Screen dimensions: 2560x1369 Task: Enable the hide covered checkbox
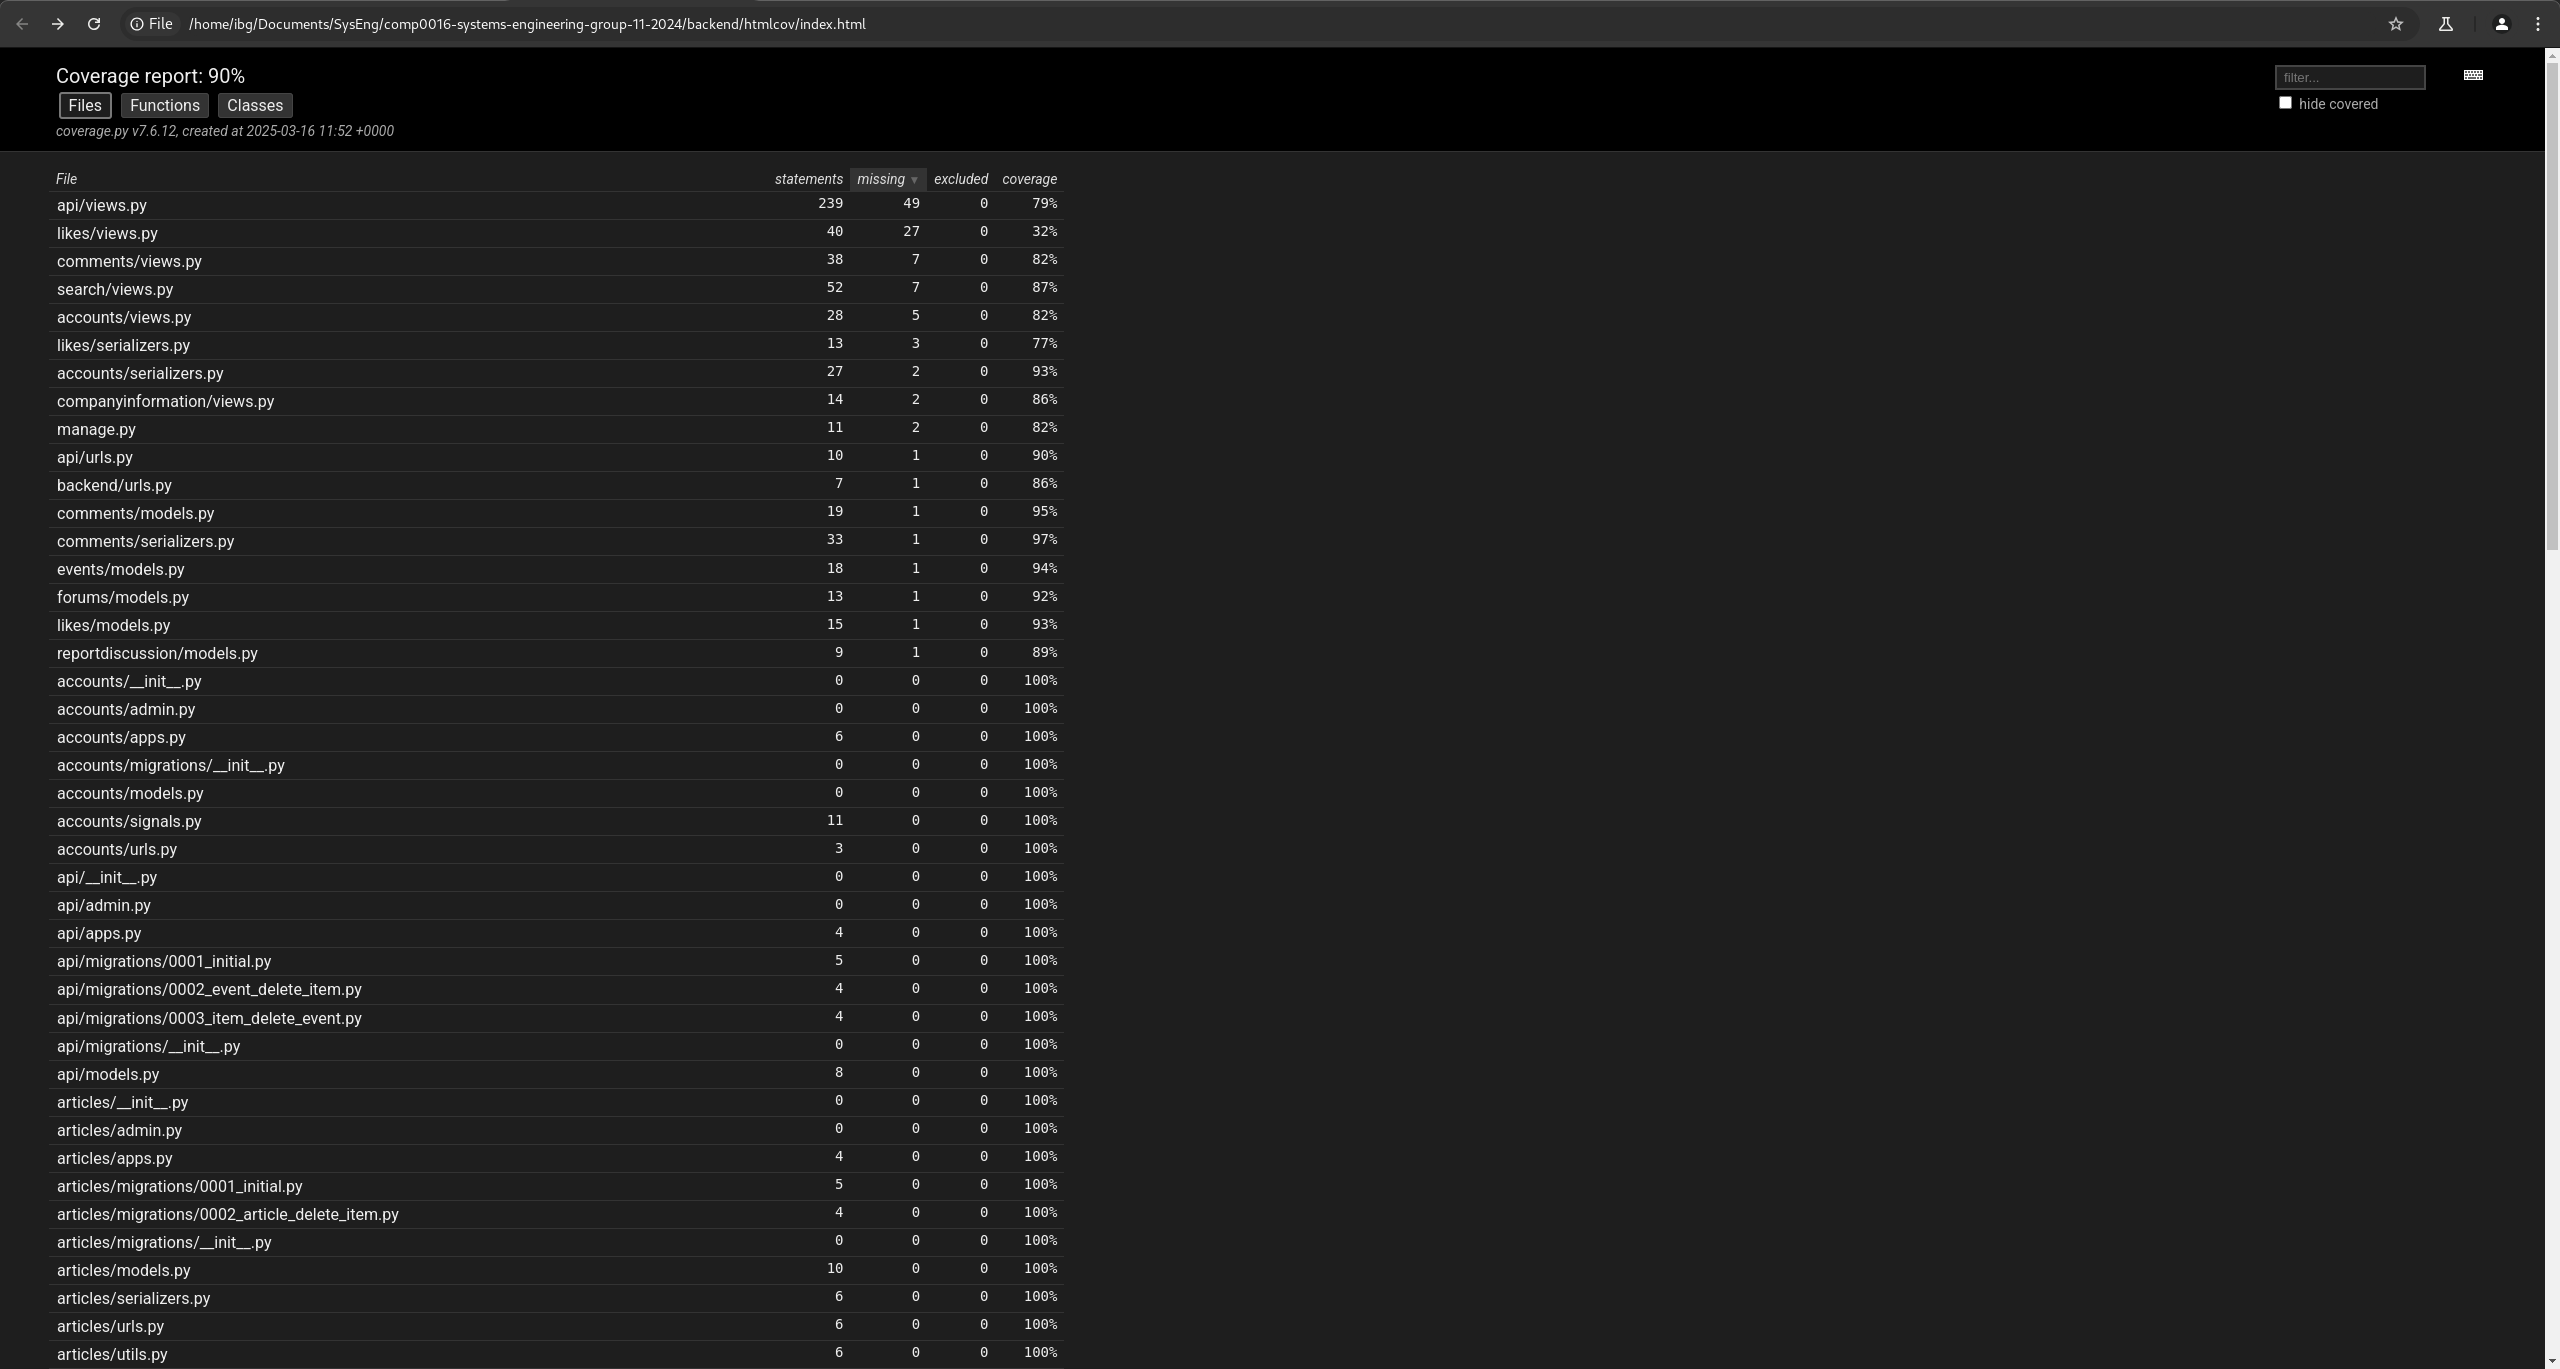click(x=2285, y=103)
